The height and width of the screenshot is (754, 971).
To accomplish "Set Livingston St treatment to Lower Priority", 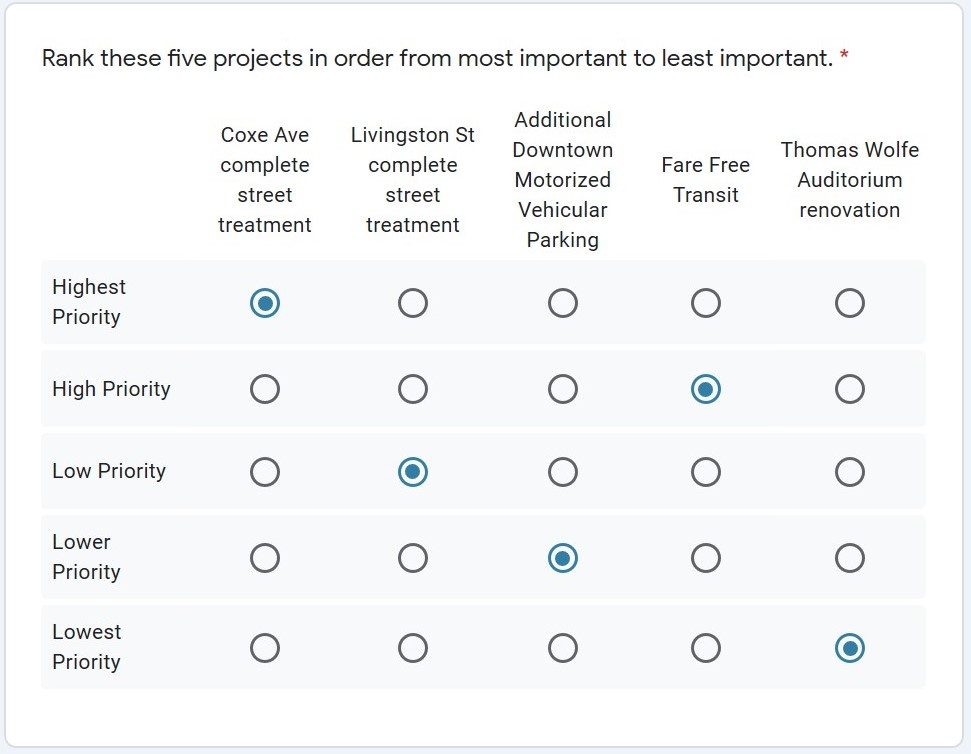I will tap(413, 558).
